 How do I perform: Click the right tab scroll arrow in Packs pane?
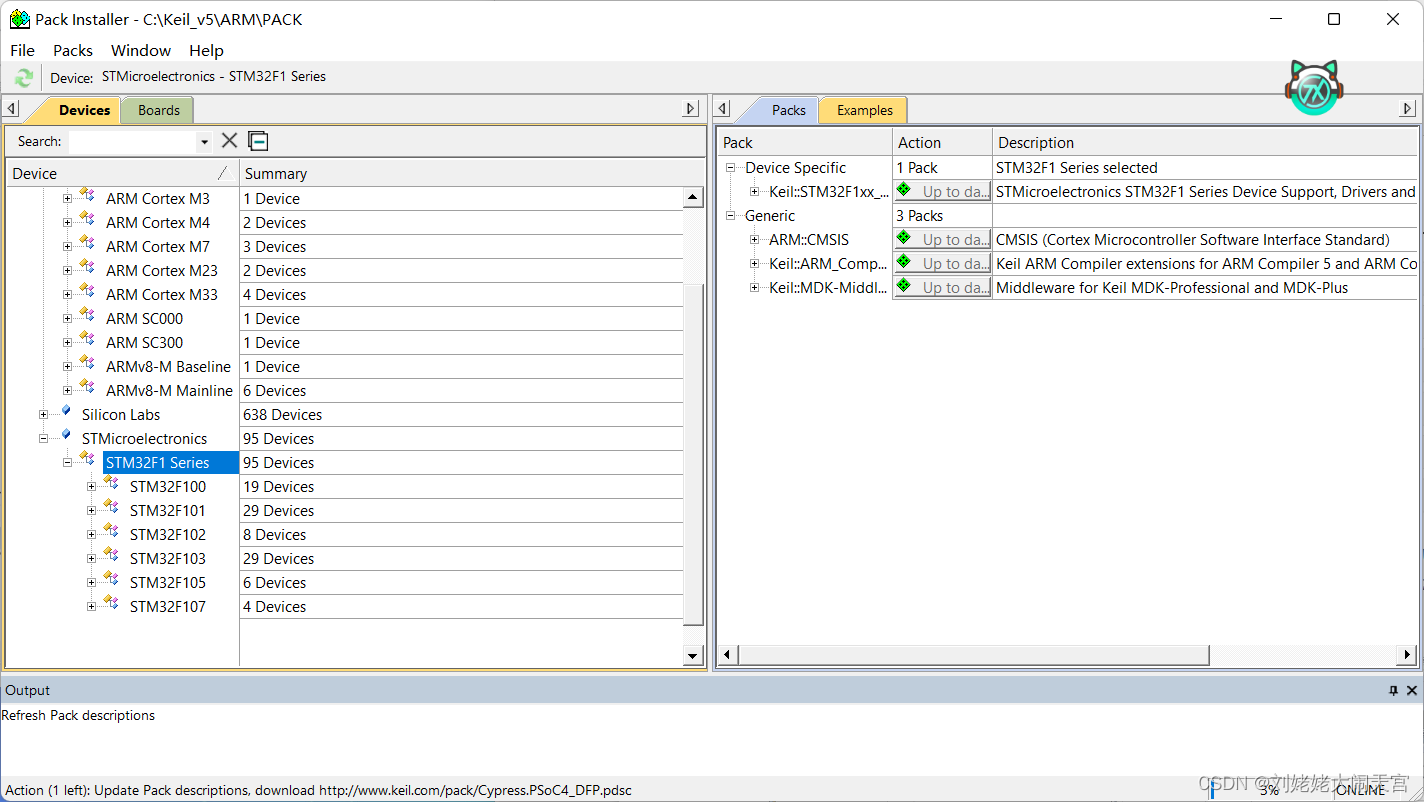click(x=1408, y=109)
